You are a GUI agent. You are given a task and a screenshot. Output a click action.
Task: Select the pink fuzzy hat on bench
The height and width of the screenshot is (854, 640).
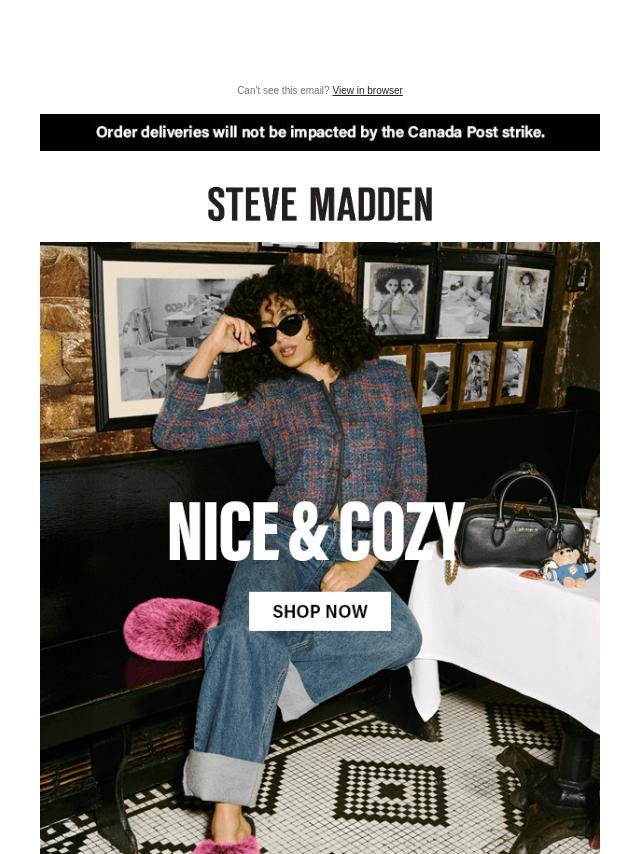171,629
